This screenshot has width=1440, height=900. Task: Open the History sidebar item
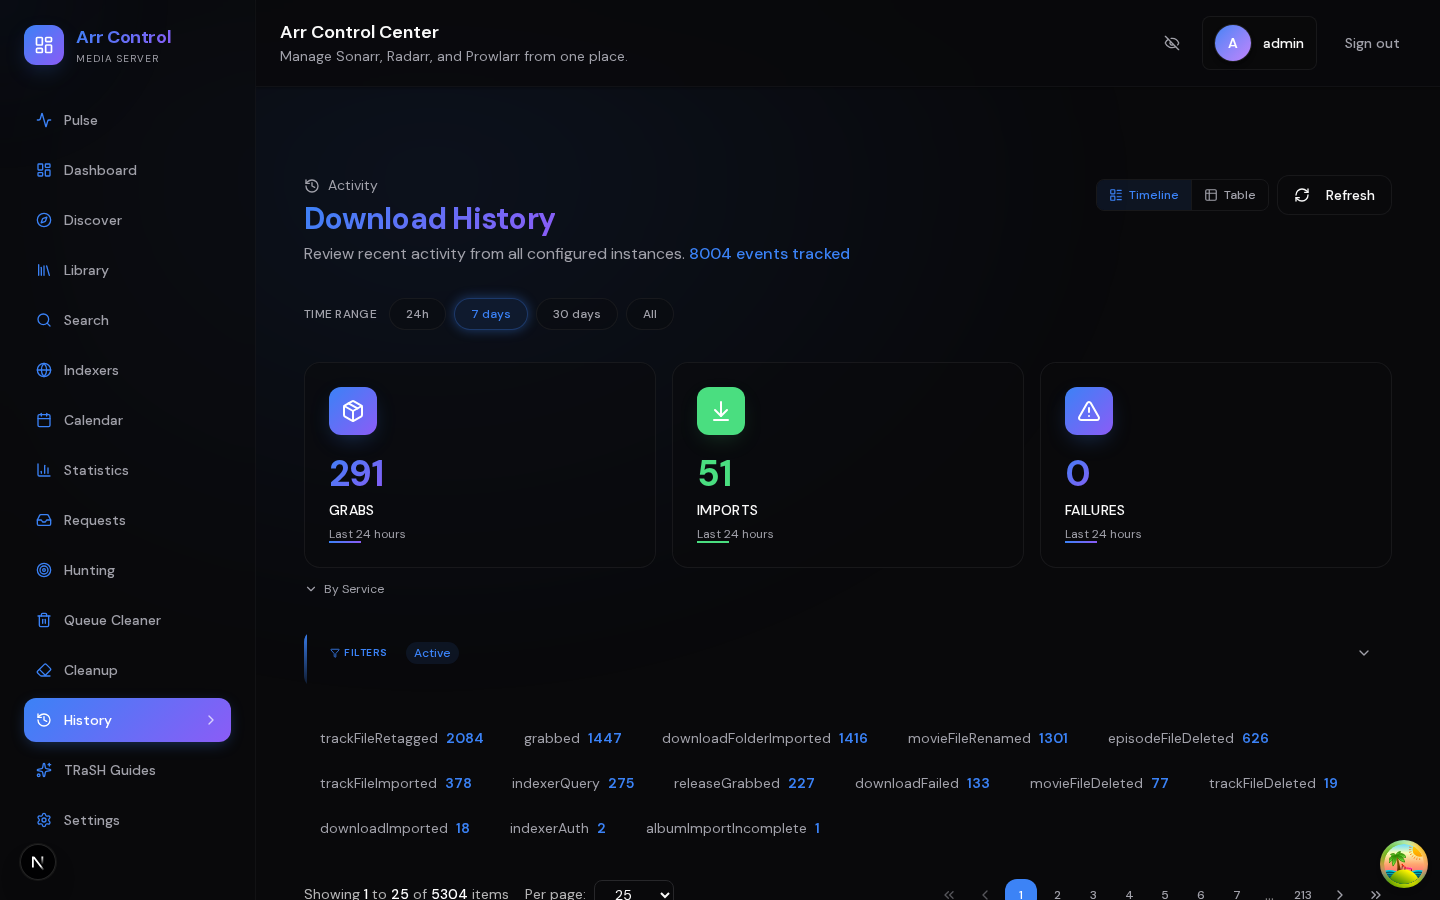click(x=127, y=720)
